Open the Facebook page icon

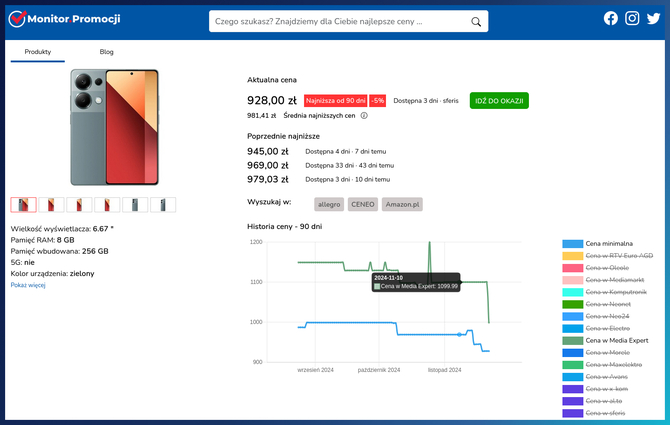[611, 18]
